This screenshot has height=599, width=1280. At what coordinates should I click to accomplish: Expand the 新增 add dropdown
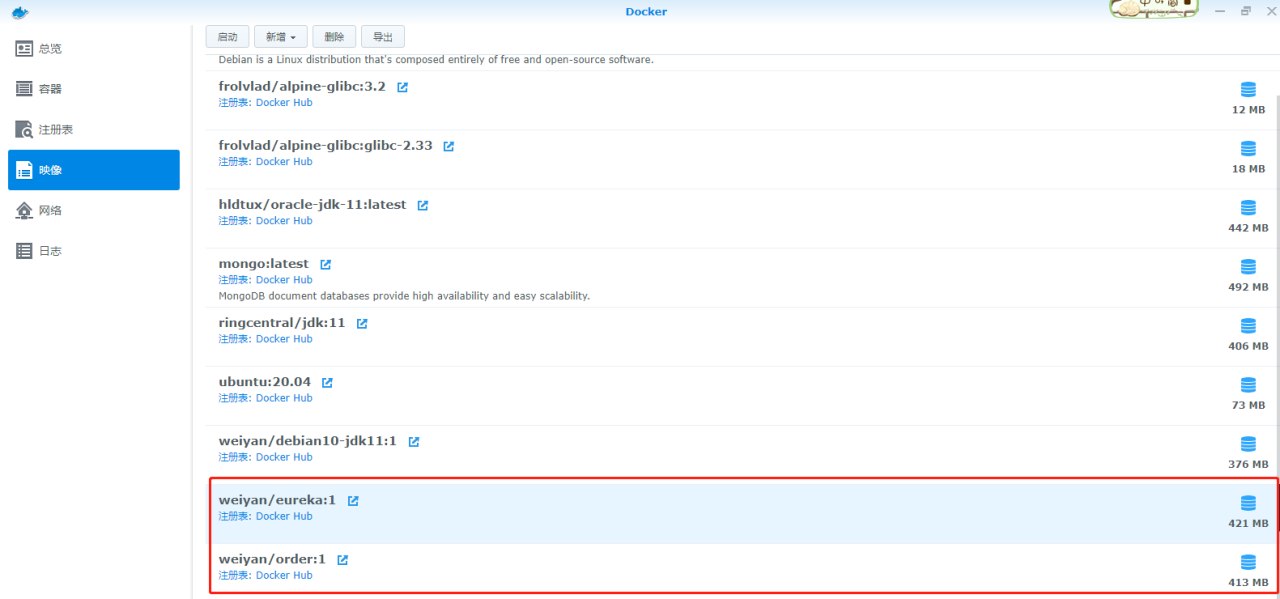[x=281, y=37]
